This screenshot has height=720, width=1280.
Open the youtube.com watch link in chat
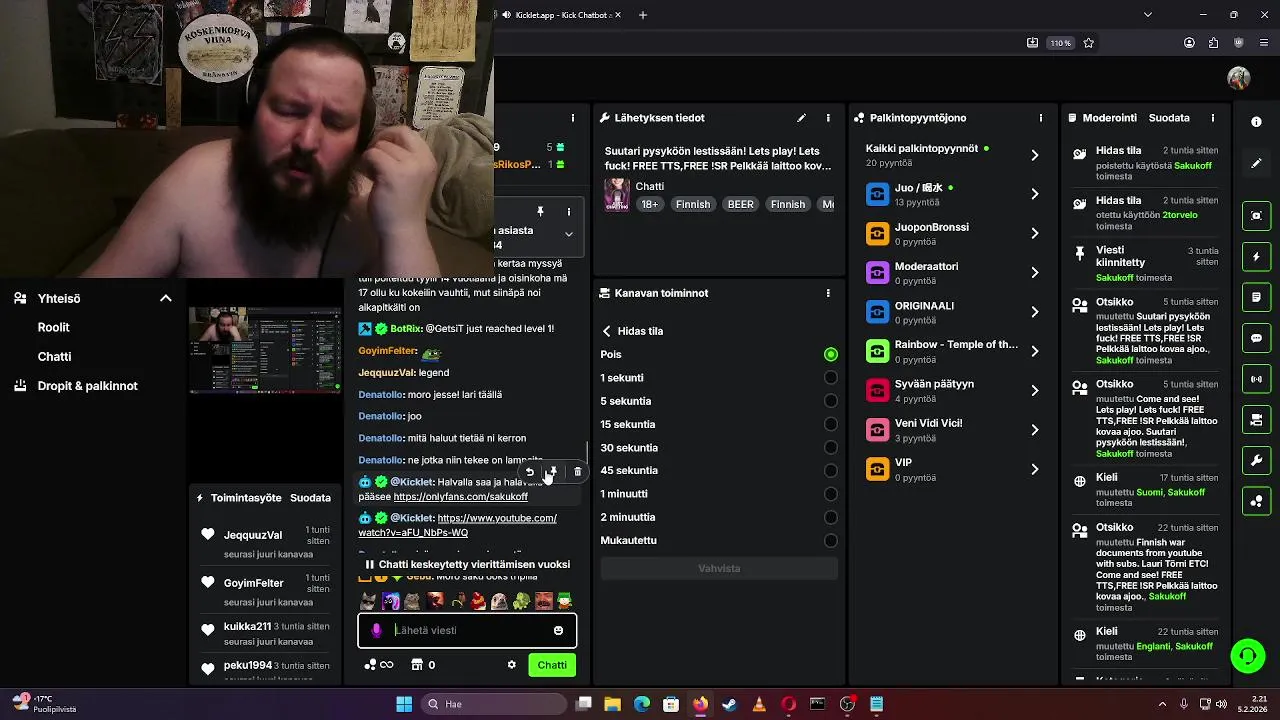(458, 525)
